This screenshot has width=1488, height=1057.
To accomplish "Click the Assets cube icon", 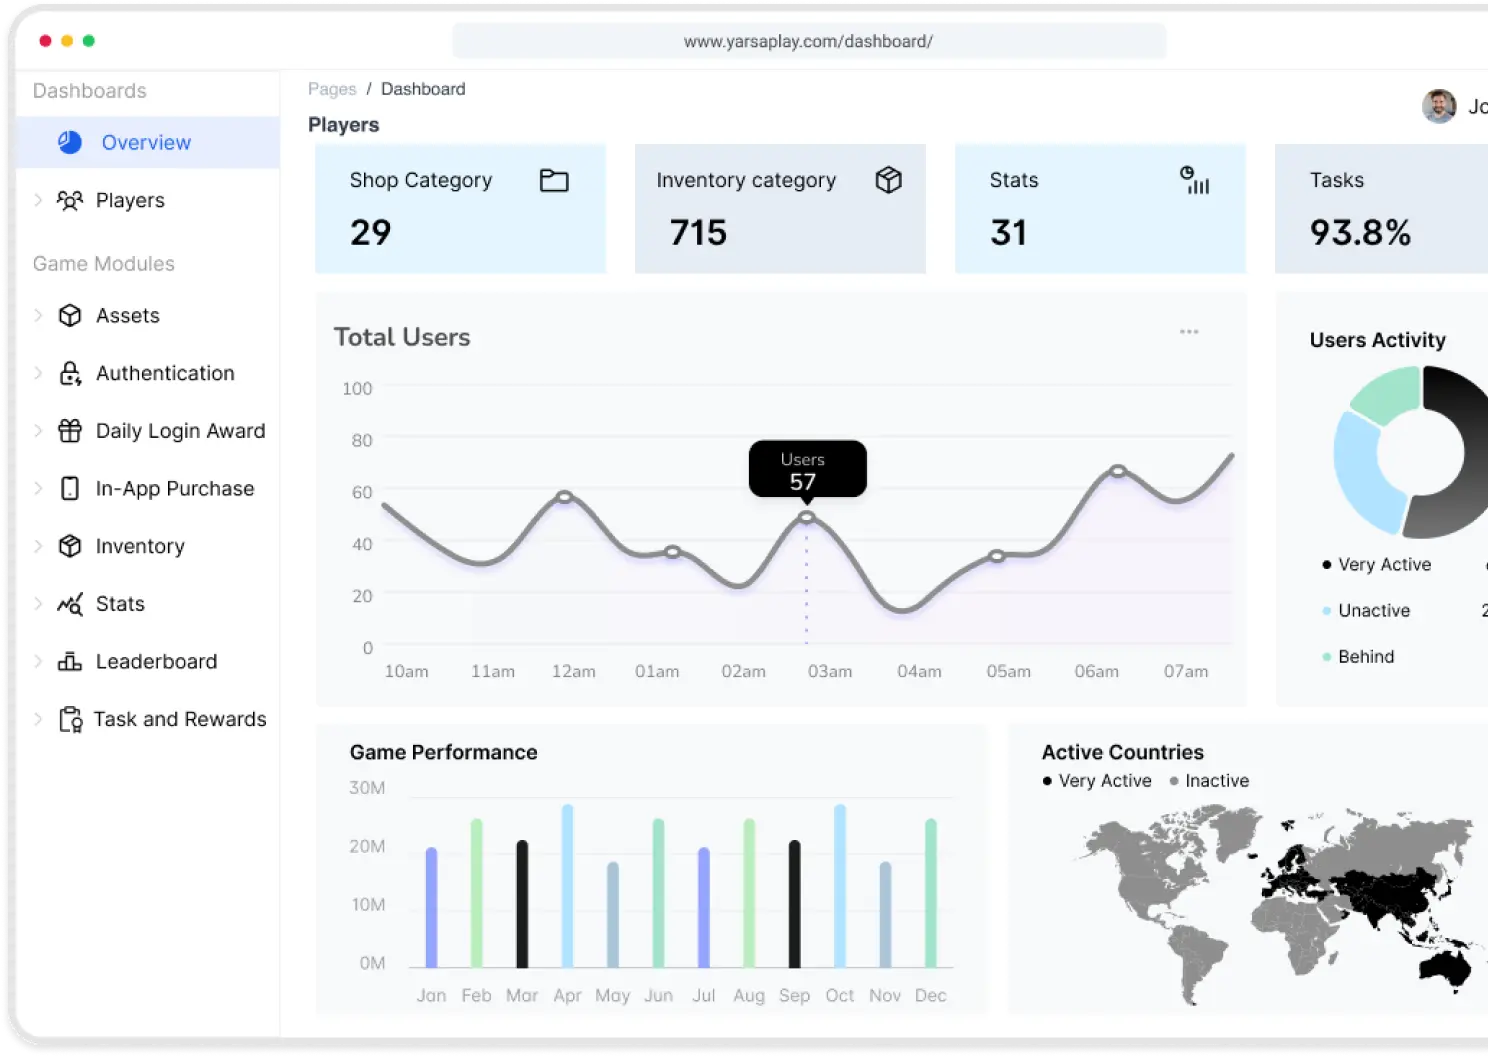I will coord(70,316).
